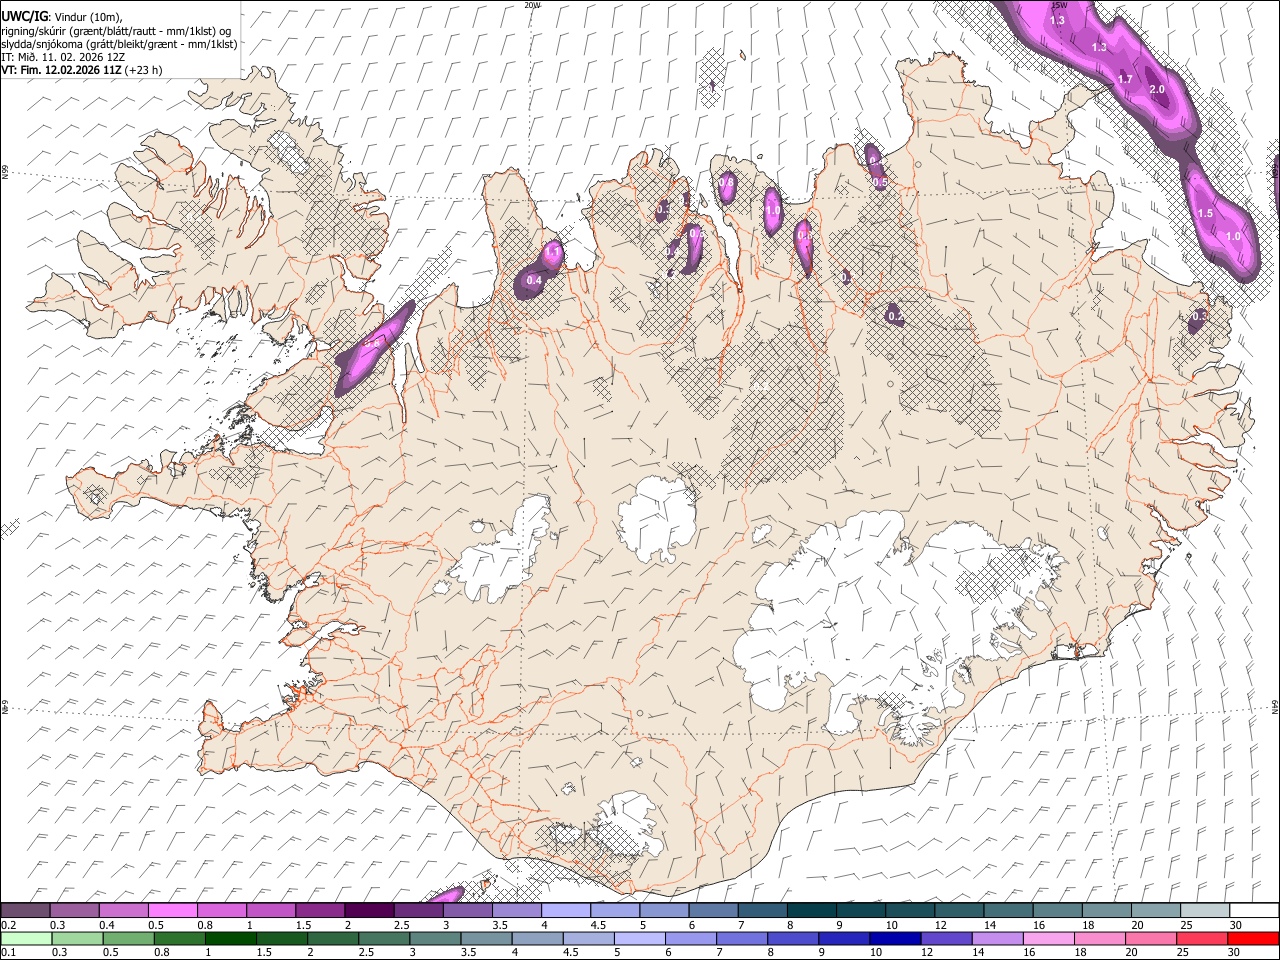Click the 'slydda/snjókoma' snow legend description line
This screenshot has width=1280, height=960.
coord(119,44)
